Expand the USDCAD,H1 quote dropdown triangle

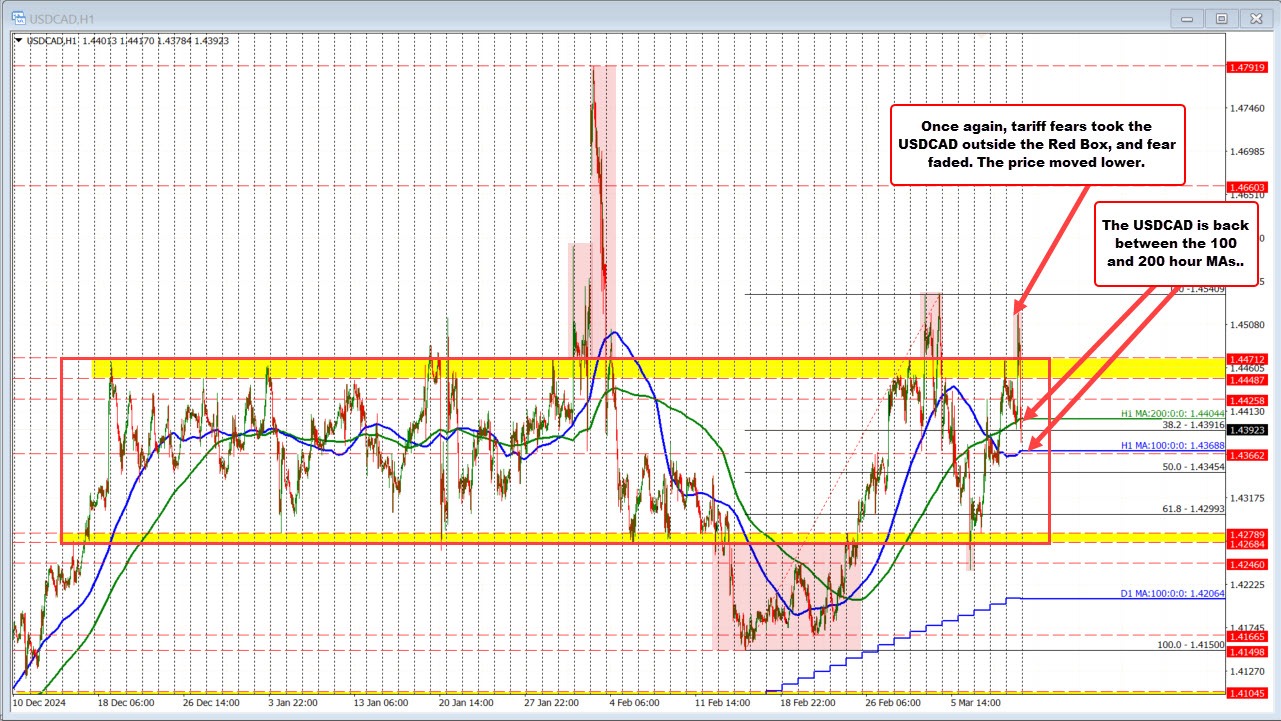(x=17, y=41)
